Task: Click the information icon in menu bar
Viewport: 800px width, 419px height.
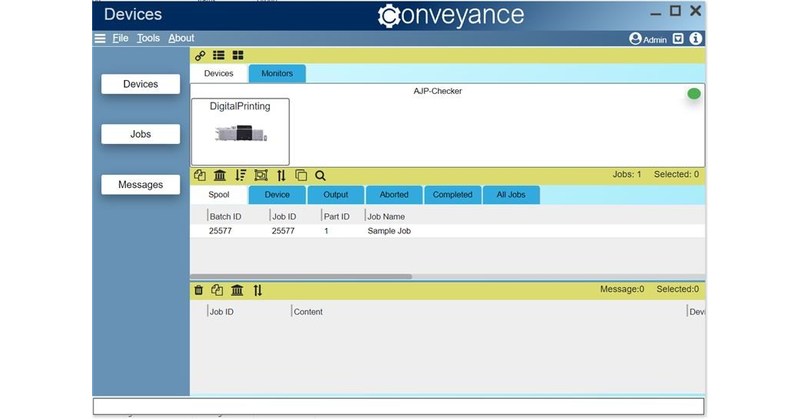Action: coord(695,39)
